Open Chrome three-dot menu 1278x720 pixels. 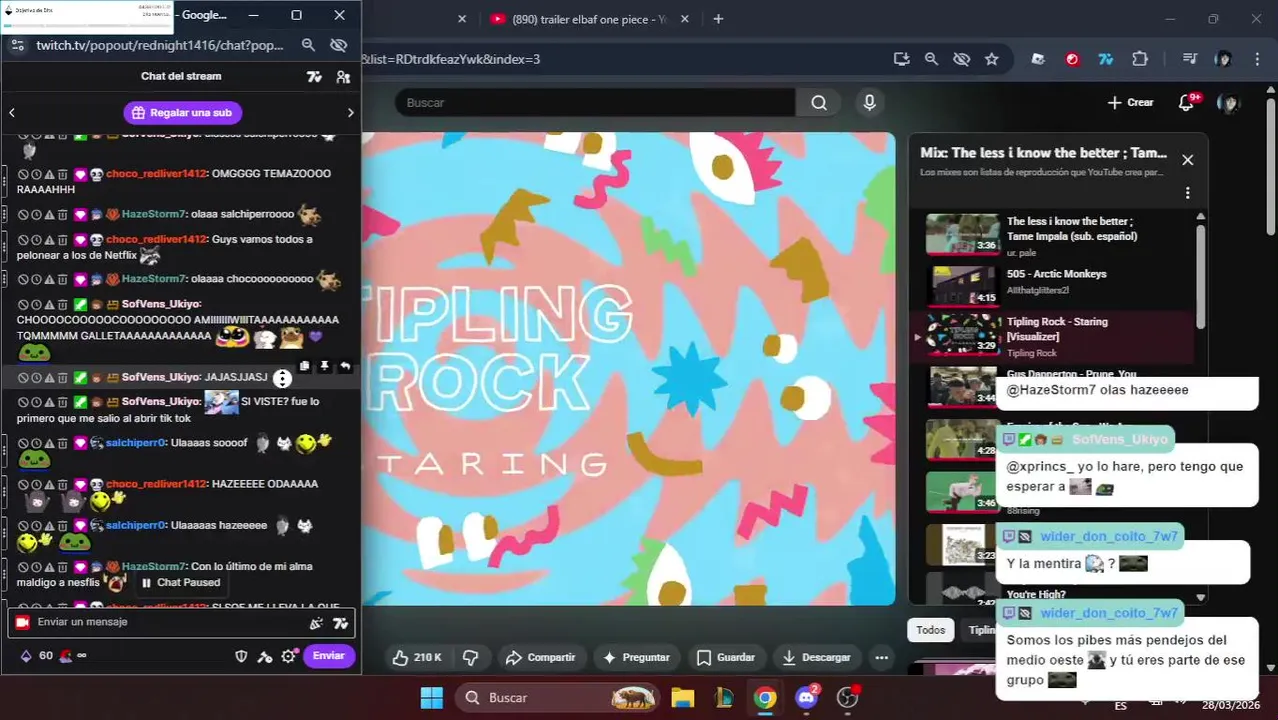coord(1257,59)
